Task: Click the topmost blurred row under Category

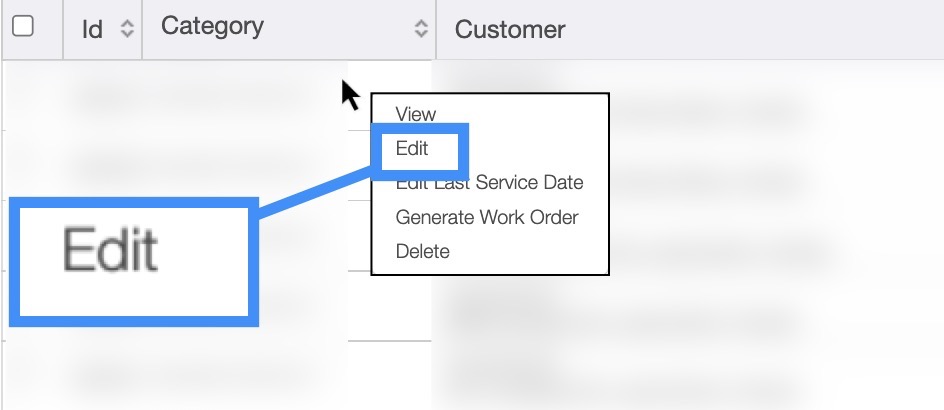Action: pyautogui.click(x=200, y=95)
